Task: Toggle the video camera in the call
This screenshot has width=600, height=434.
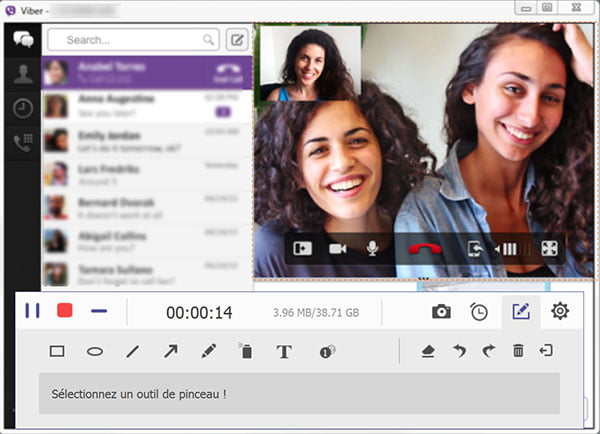Action: coord(337,248)
